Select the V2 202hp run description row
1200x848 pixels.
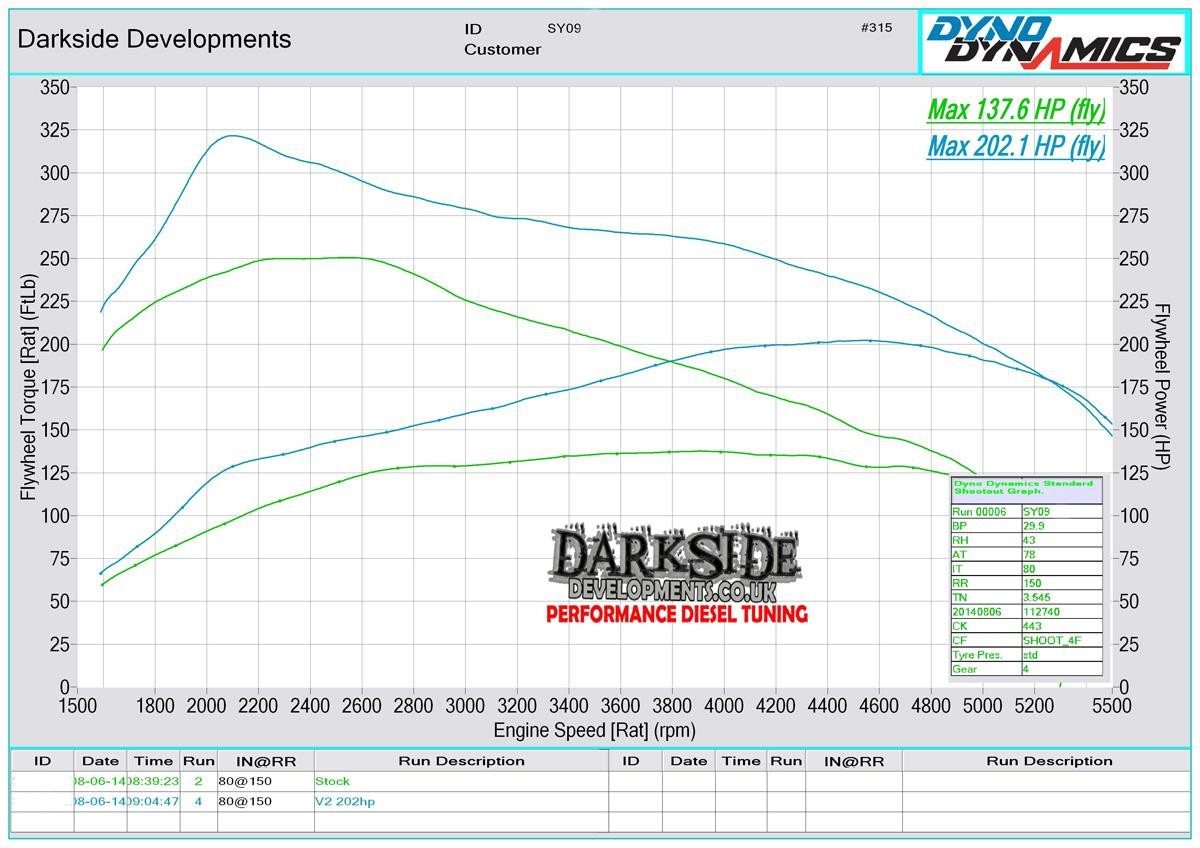click(x=460, y=801)
